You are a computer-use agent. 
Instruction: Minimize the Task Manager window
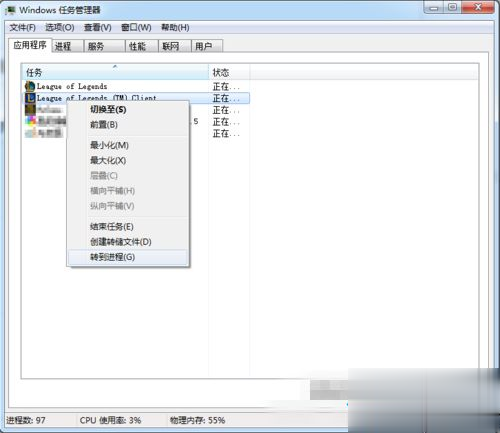[x=433, y=7]
